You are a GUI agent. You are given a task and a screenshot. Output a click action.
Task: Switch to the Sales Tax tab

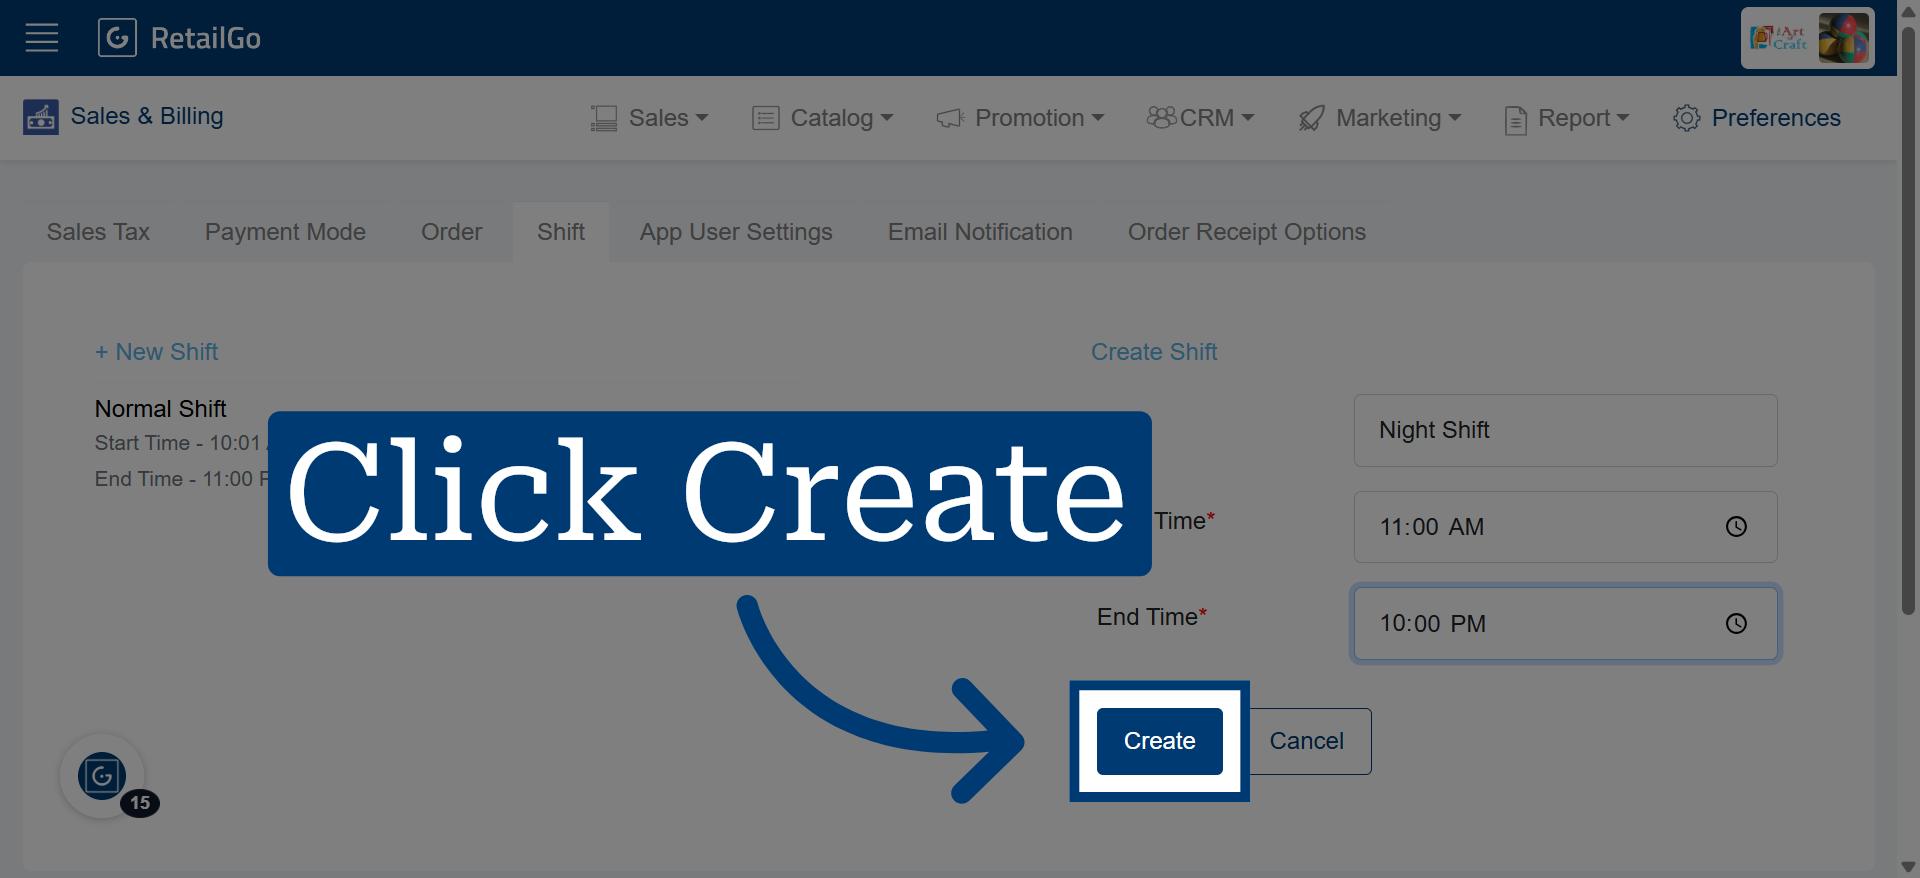pos(98,232)
